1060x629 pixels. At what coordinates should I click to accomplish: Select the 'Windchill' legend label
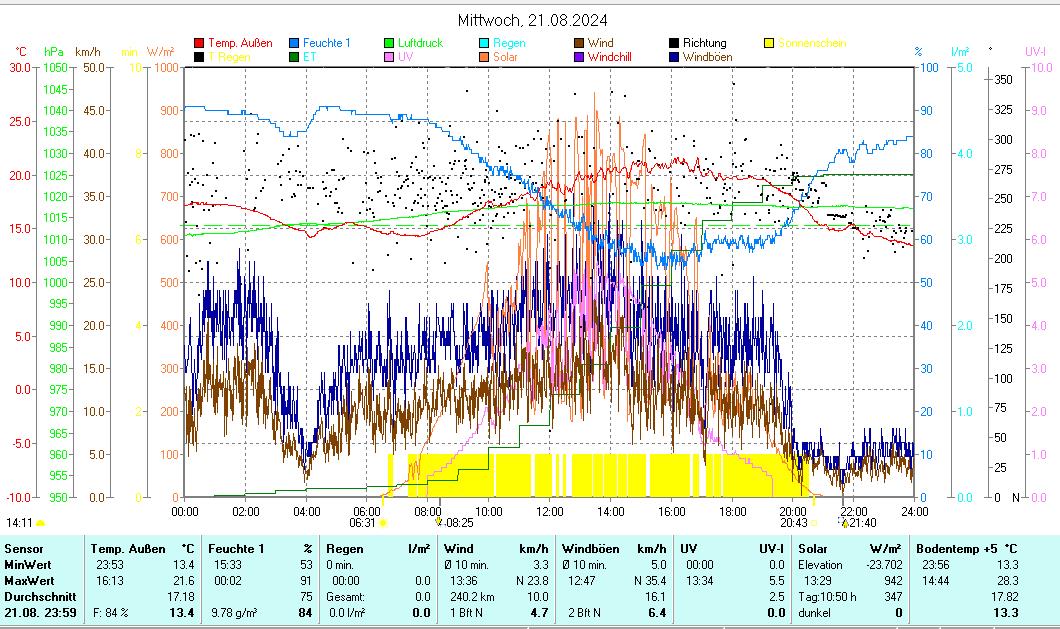(x=610, y=57)
